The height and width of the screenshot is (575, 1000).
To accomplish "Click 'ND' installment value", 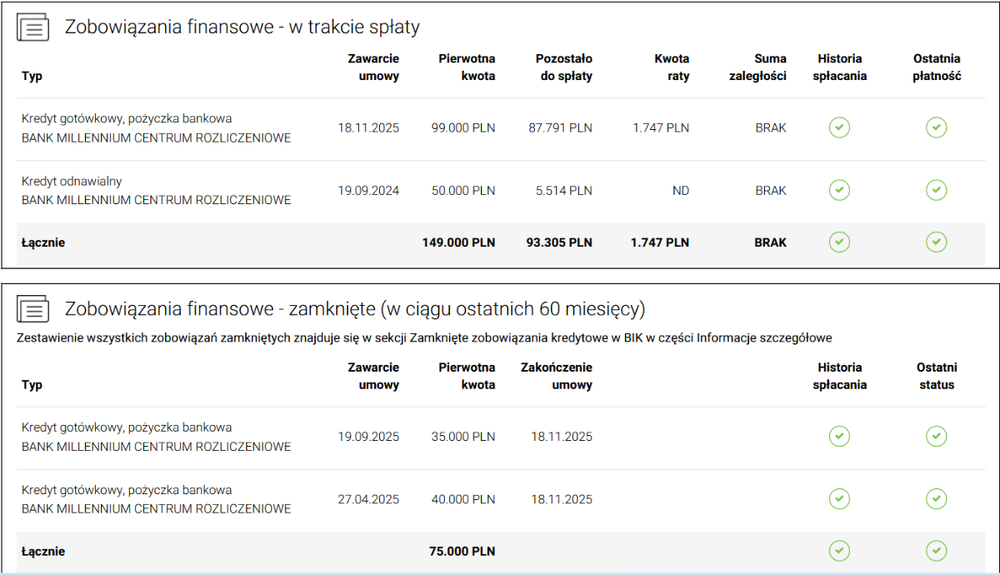I will tap(680, 191).
